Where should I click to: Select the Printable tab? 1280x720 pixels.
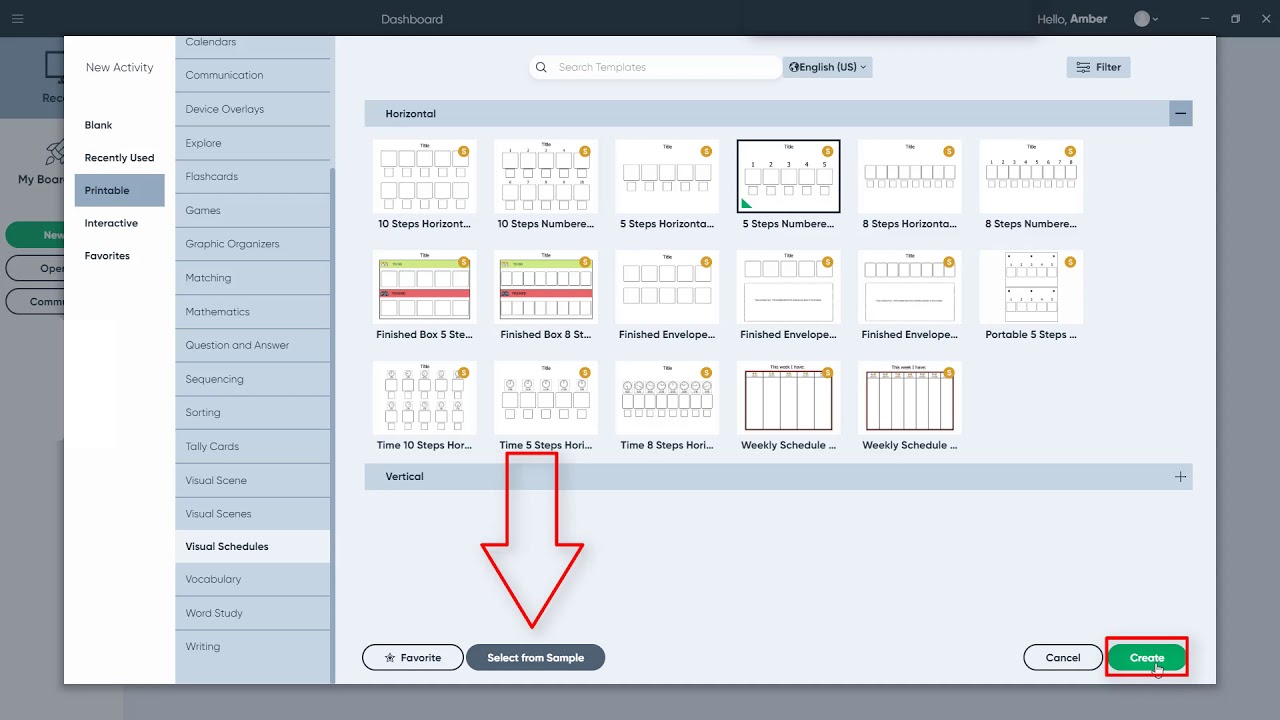119,190
